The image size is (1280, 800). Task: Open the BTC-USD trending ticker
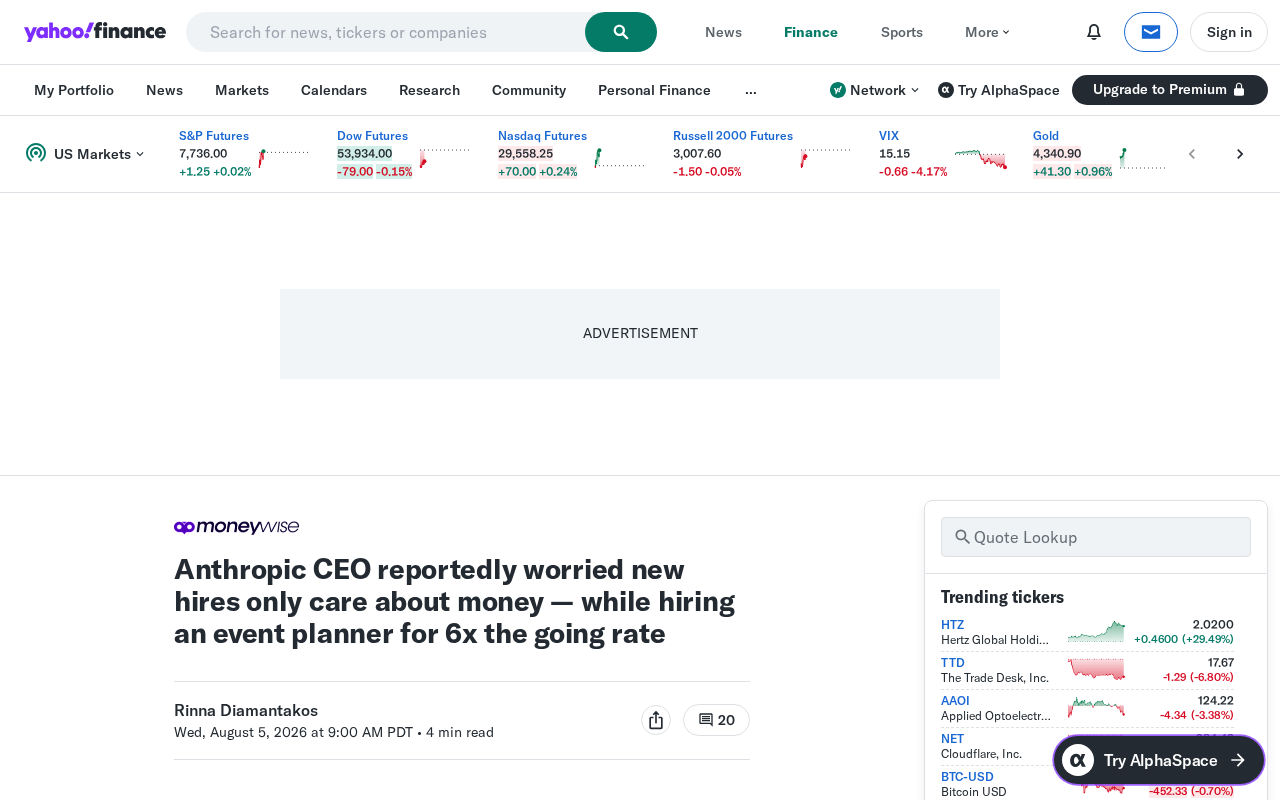967,777
